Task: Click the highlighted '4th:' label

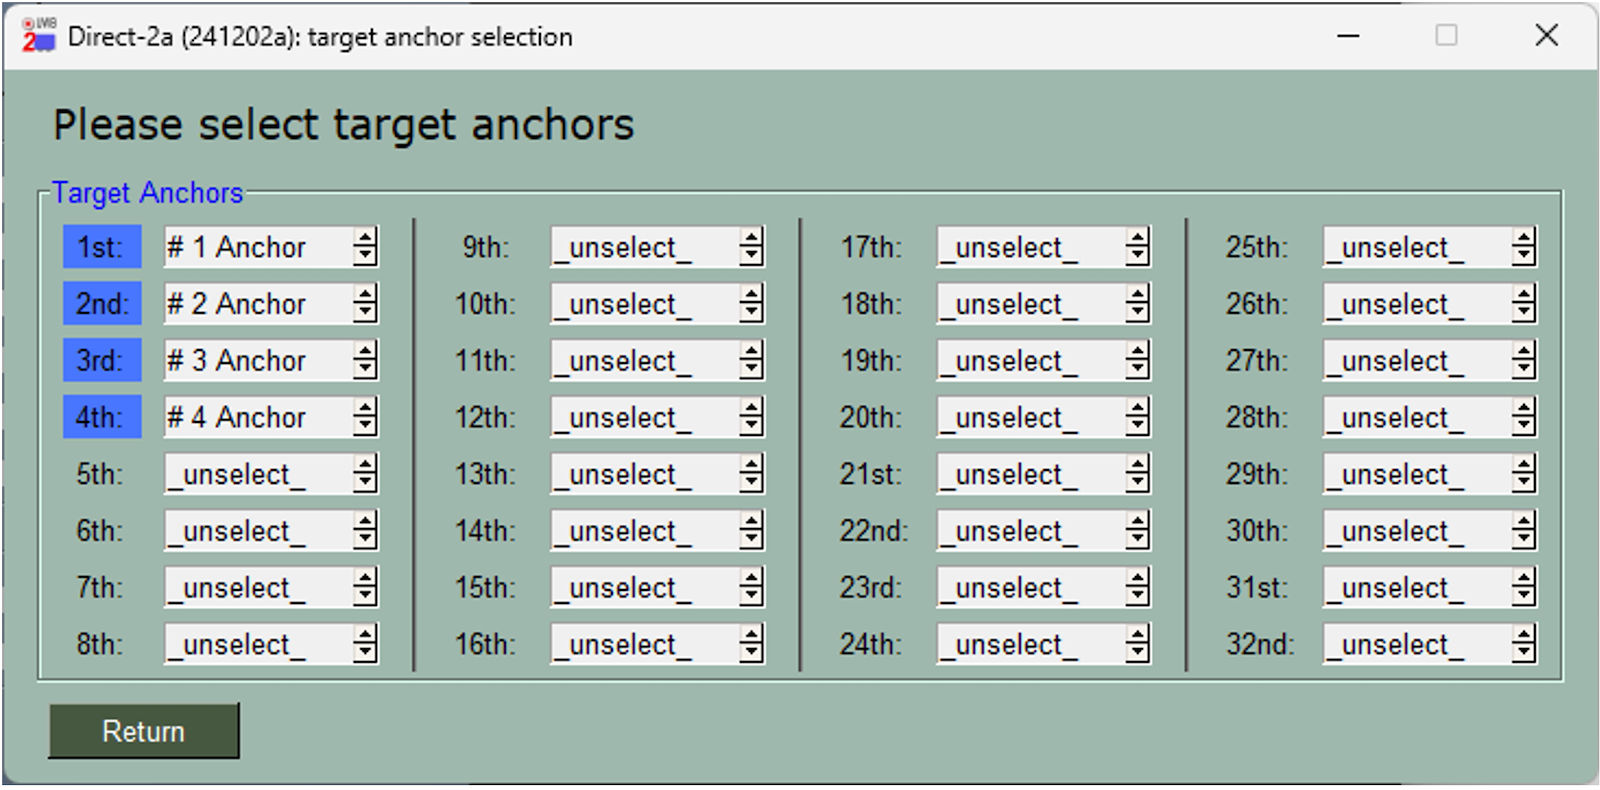Action: (x=101, y=417)
